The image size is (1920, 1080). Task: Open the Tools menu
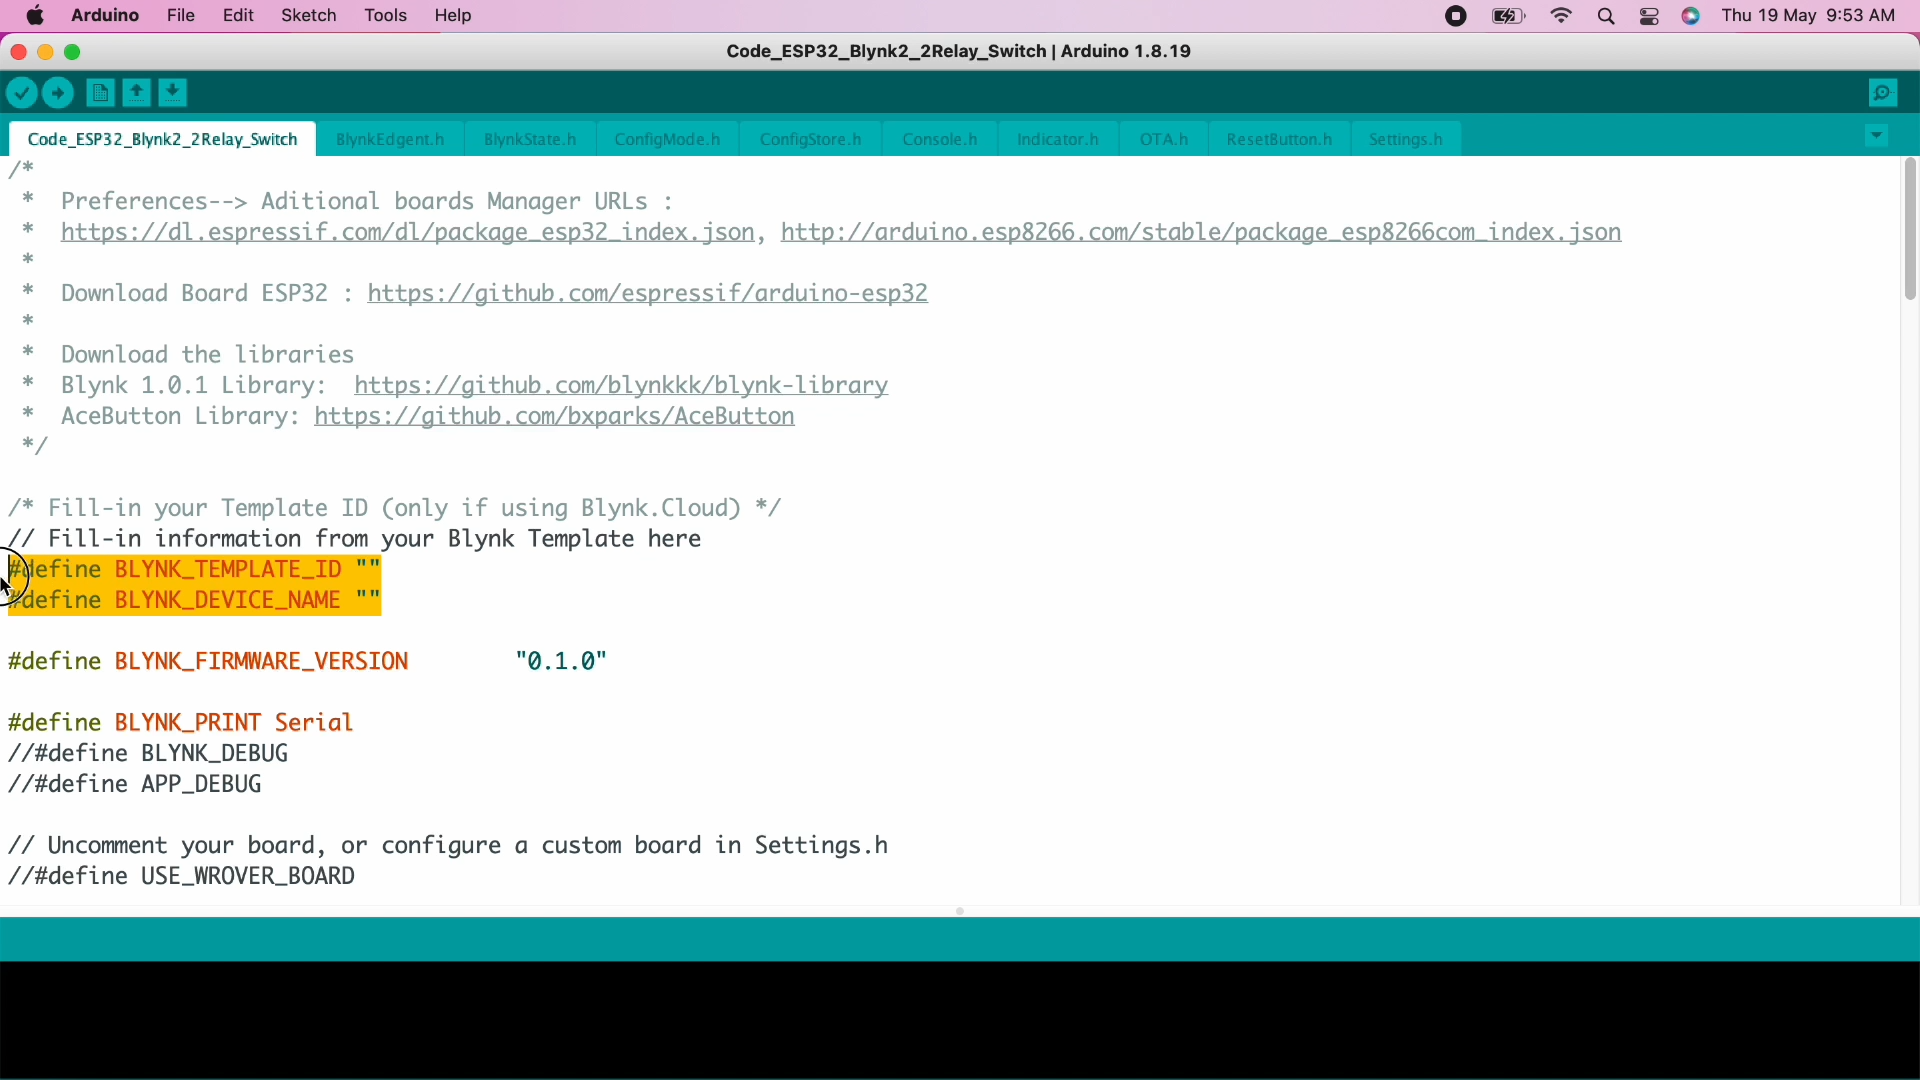(x=385, y=16)
